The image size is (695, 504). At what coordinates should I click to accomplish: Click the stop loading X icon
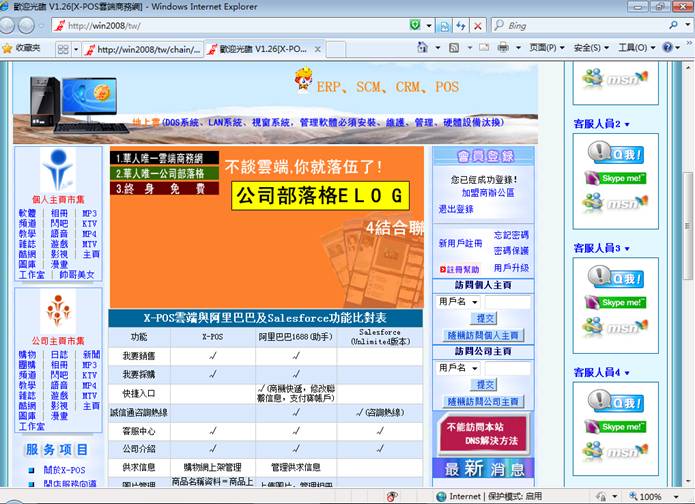click(x=477, y=25)
